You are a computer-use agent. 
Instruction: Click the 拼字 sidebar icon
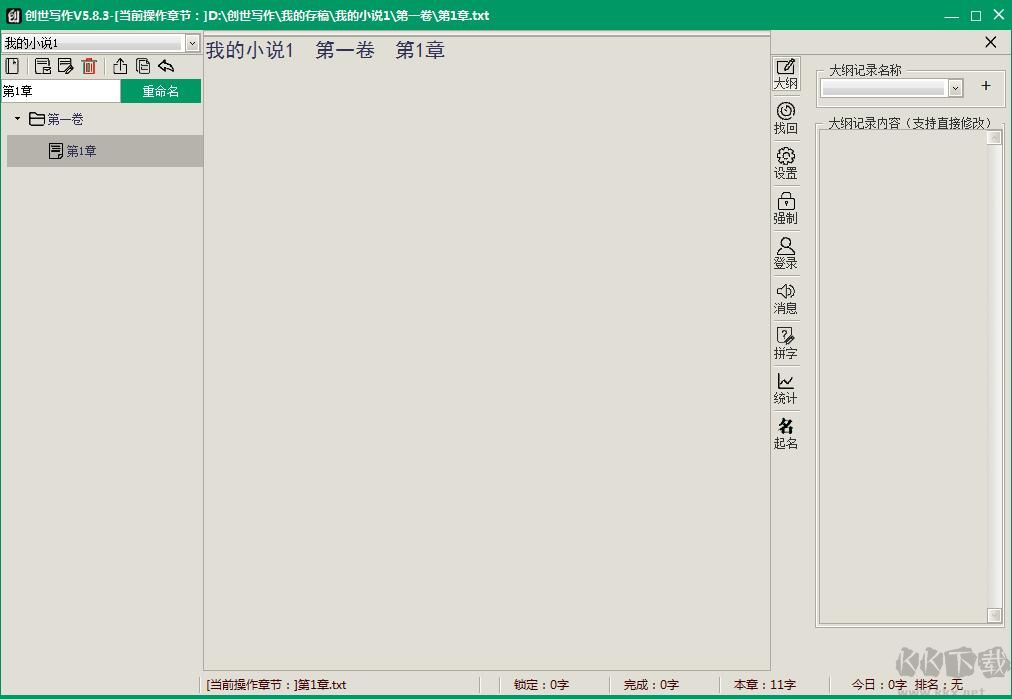tap(786, 343)
